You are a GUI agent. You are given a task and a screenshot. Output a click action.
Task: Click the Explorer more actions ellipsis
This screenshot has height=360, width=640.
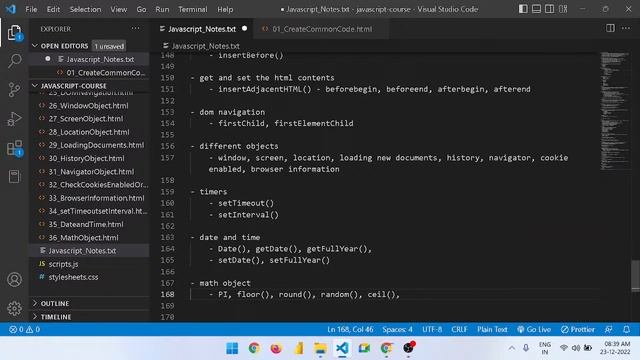pos(135,29)
